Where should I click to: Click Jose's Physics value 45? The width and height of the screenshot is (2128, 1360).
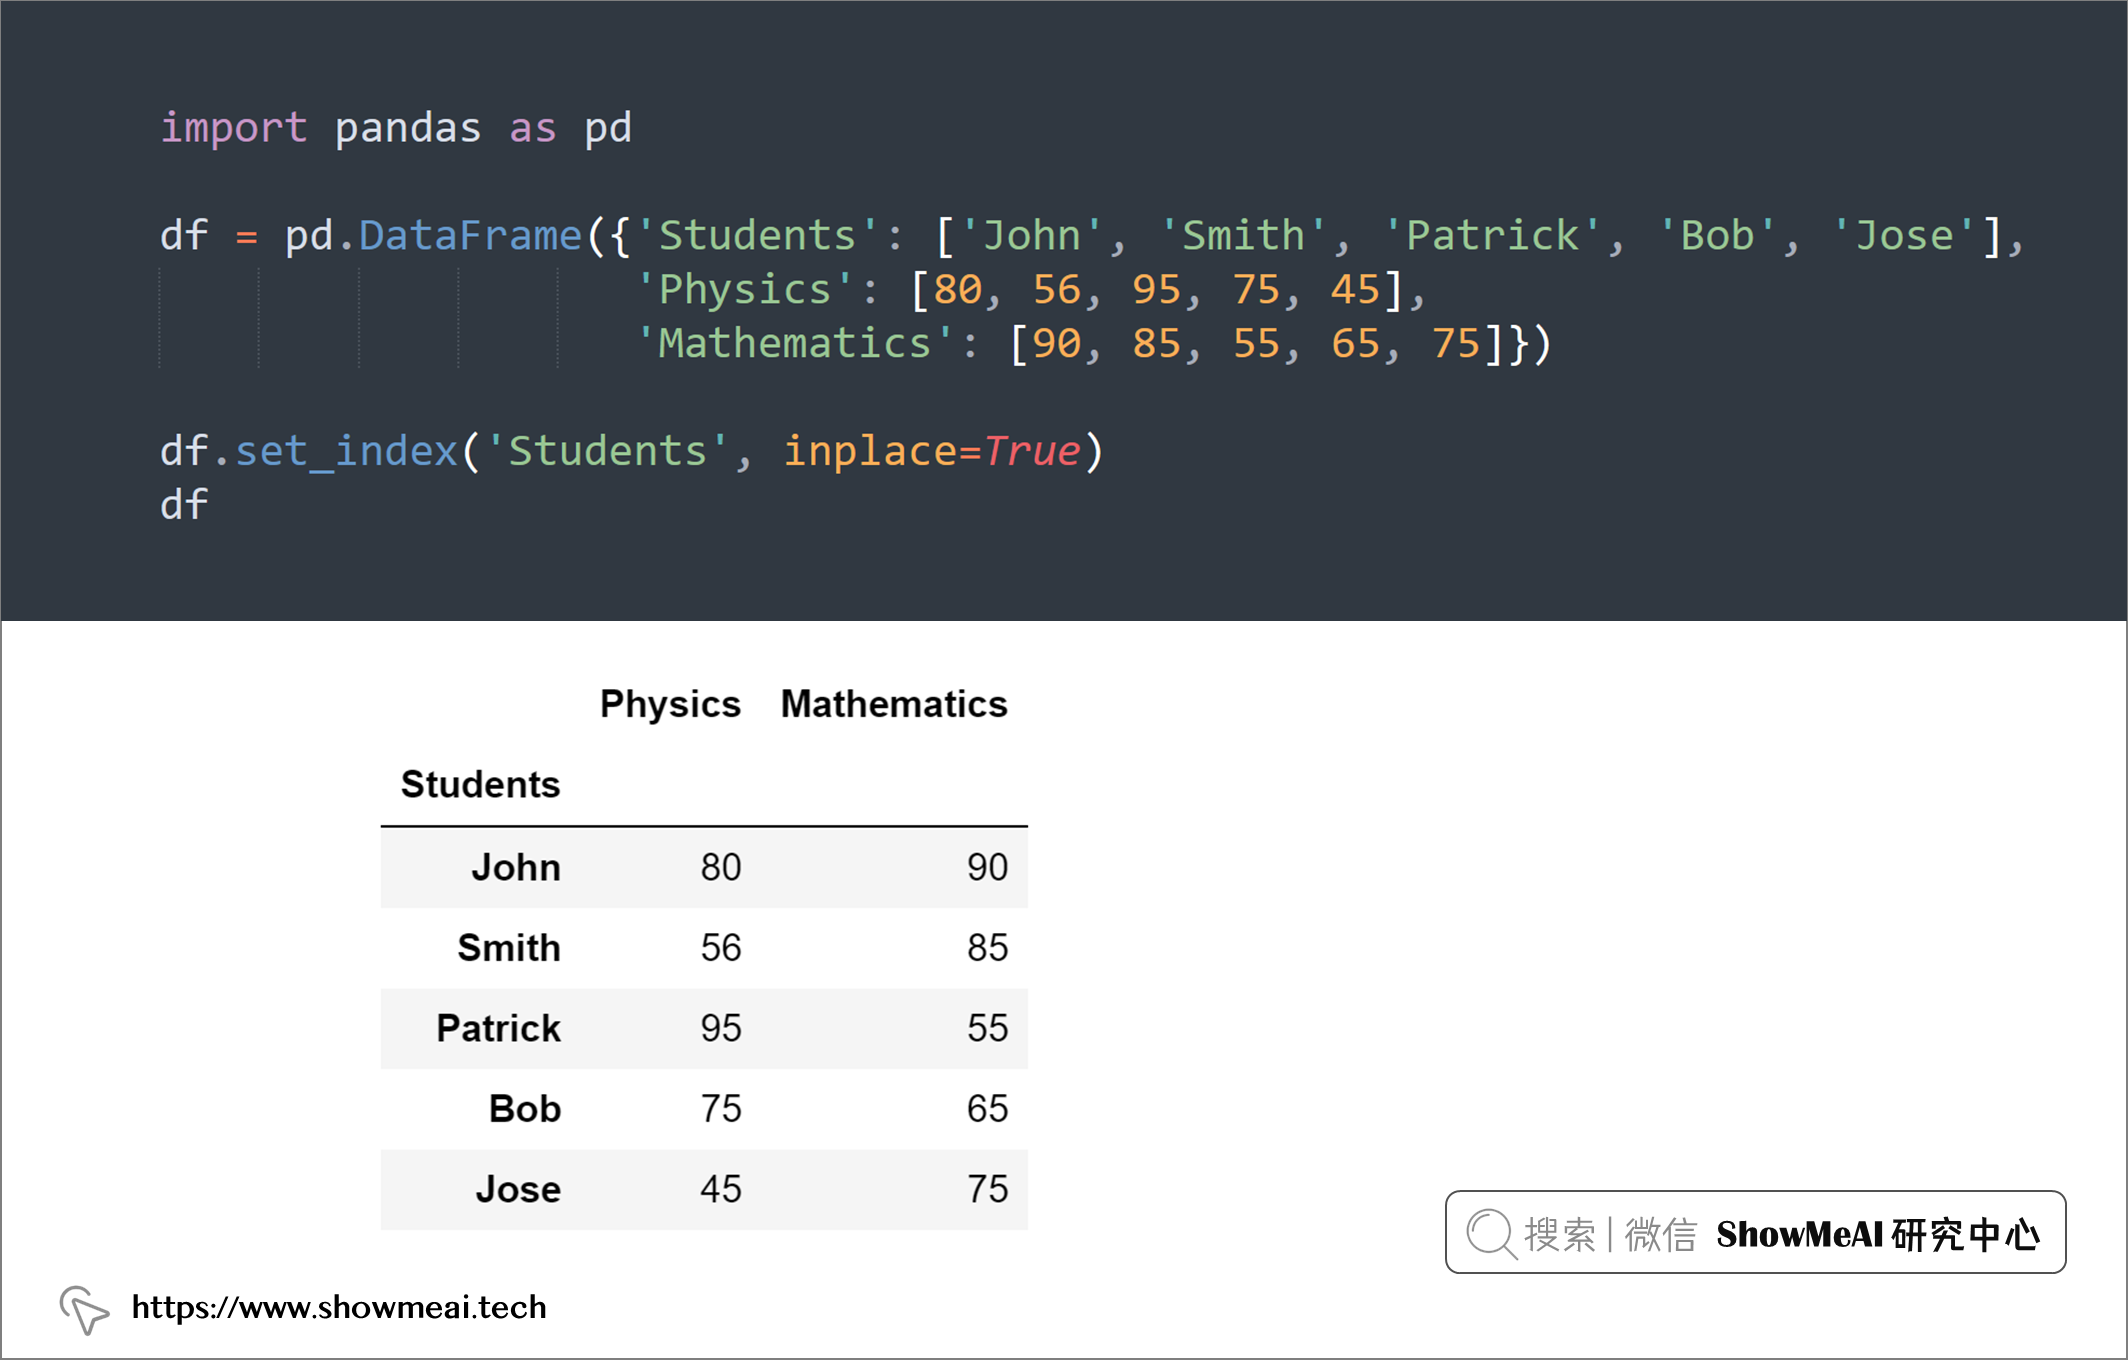(721, 1190)
